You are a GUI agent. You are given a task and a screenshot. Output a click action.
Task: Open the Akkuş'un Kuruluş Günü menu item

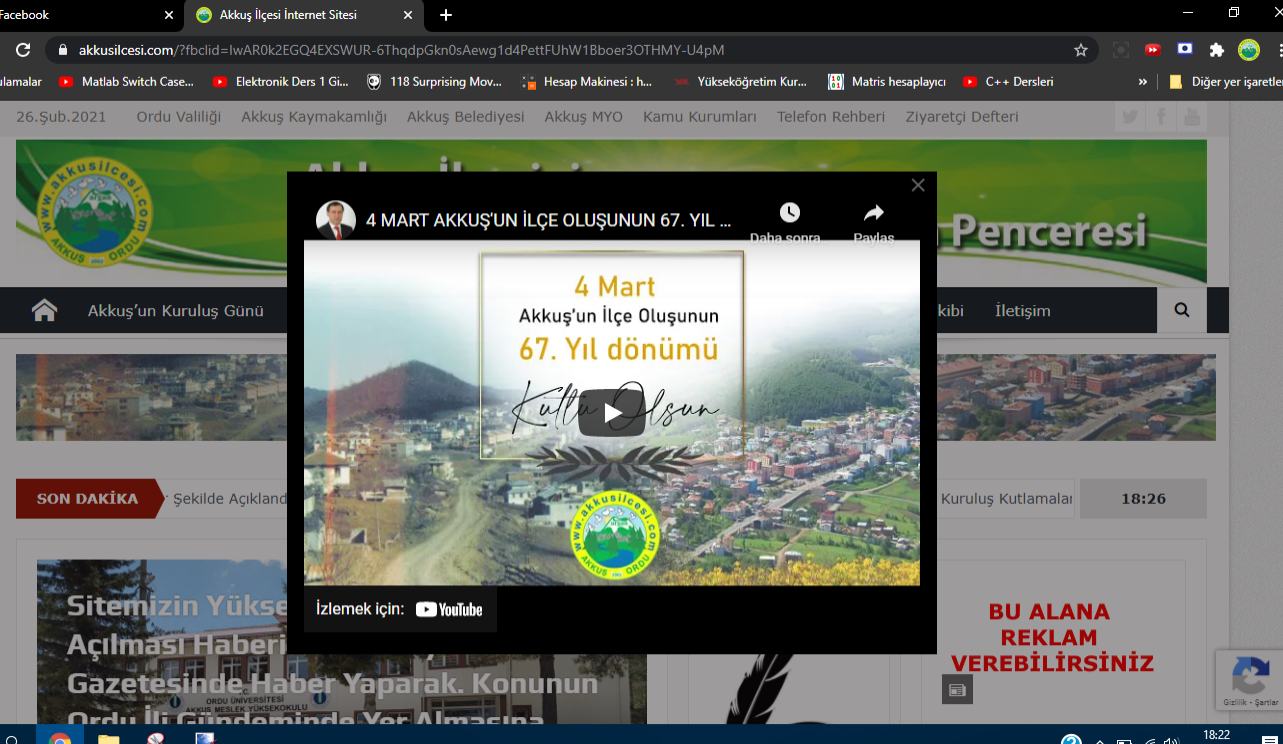coord(175,311)
